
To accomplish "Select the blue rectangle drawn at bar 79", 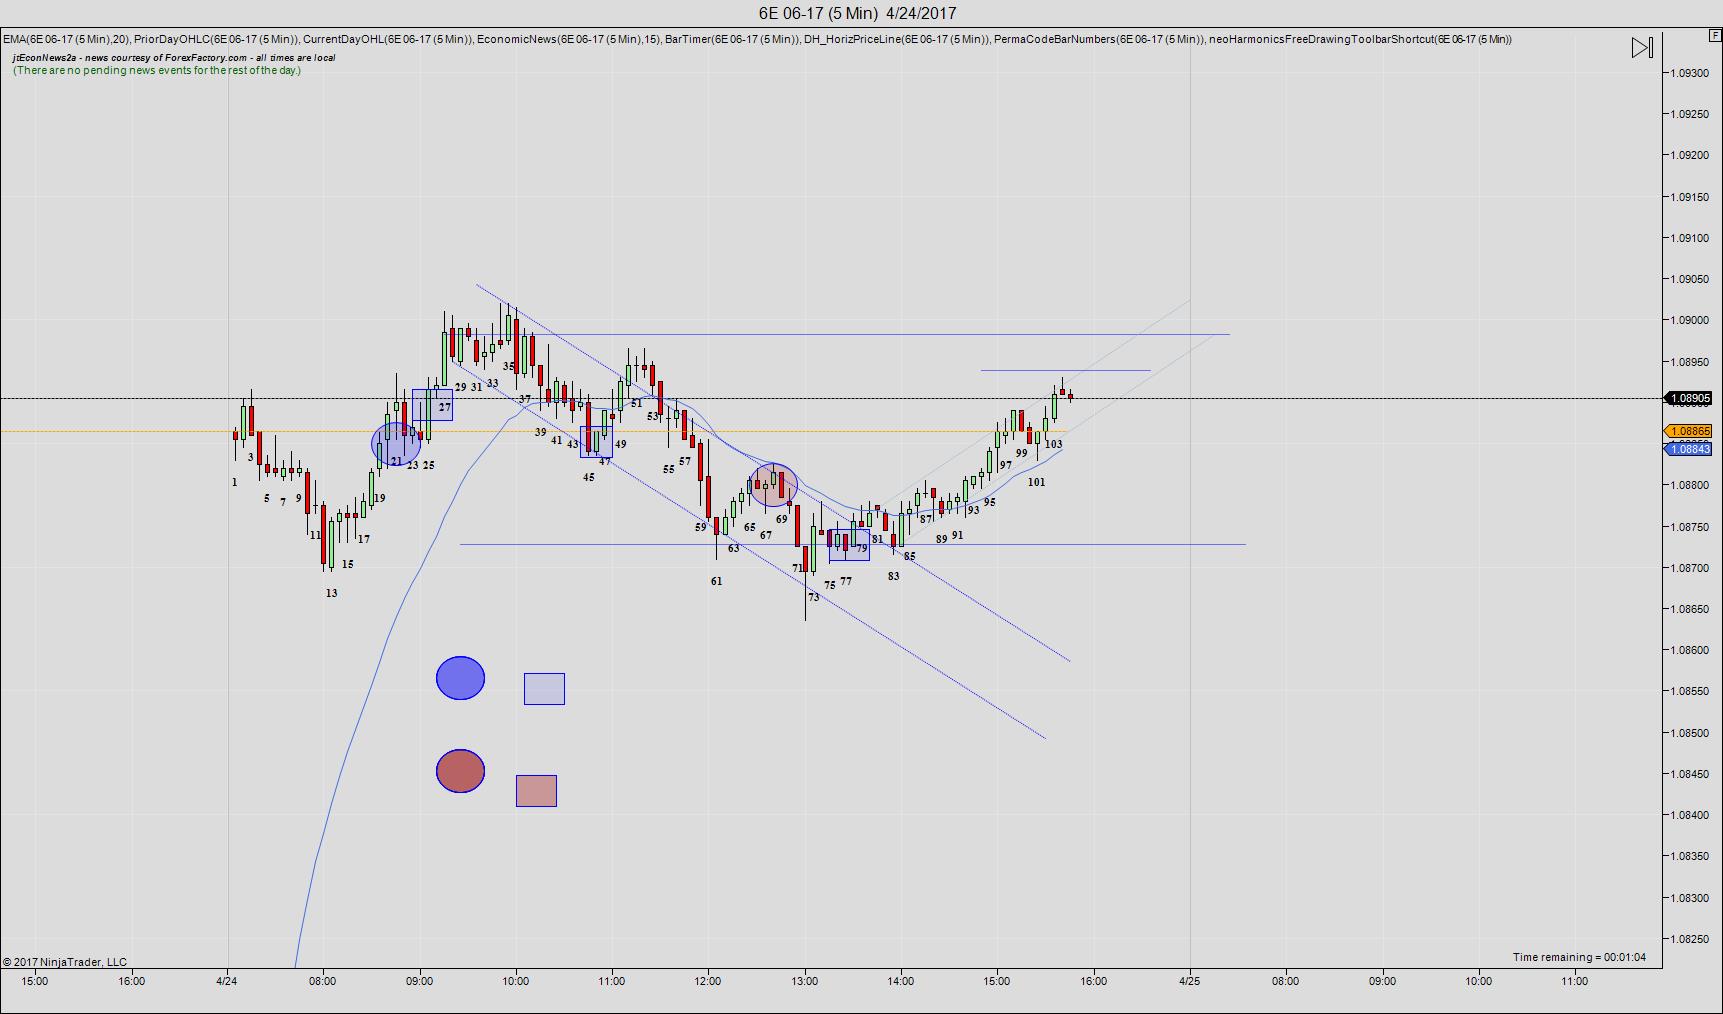I will click(x=849, y=545).
